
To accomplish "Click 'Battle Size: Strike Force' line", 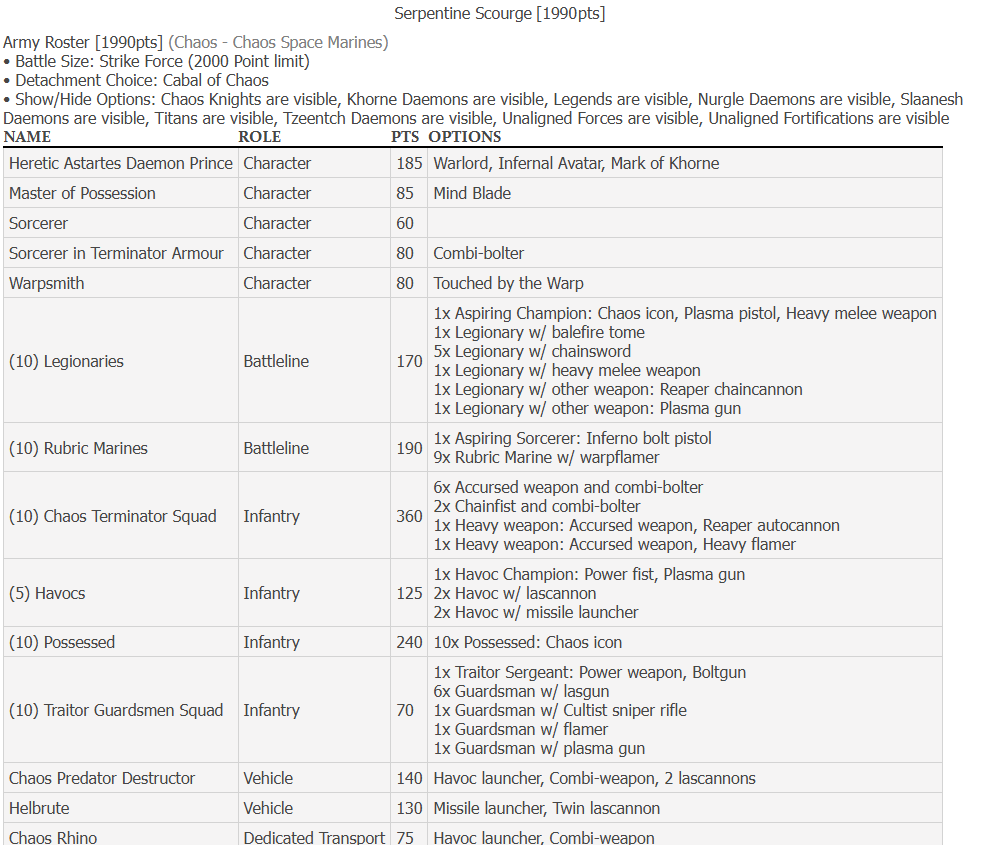I will [x=156, y=61].
